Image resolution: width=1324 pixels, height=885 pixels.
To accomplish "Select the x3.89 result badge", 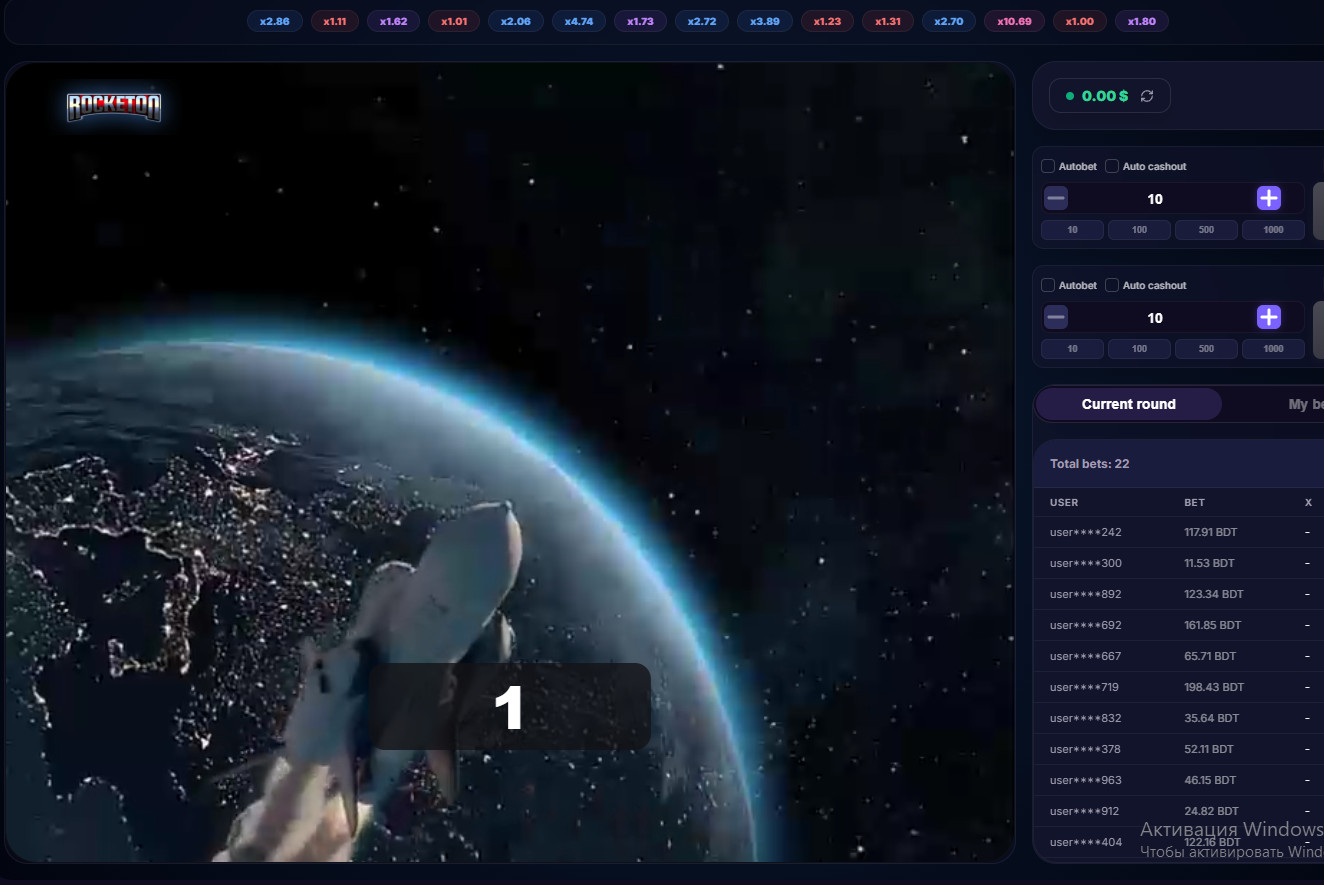I will pyautogui.click(x=765, y=21).
